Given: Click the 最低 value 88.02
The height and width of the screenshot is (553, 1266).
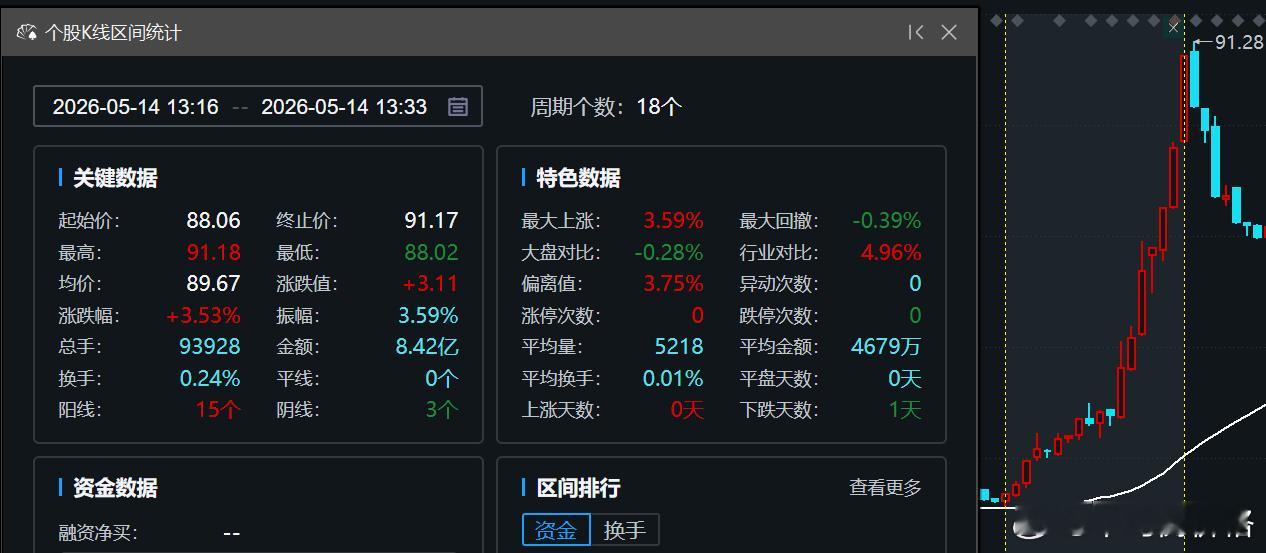Looking at the screenshot, I should coord(431,252).
